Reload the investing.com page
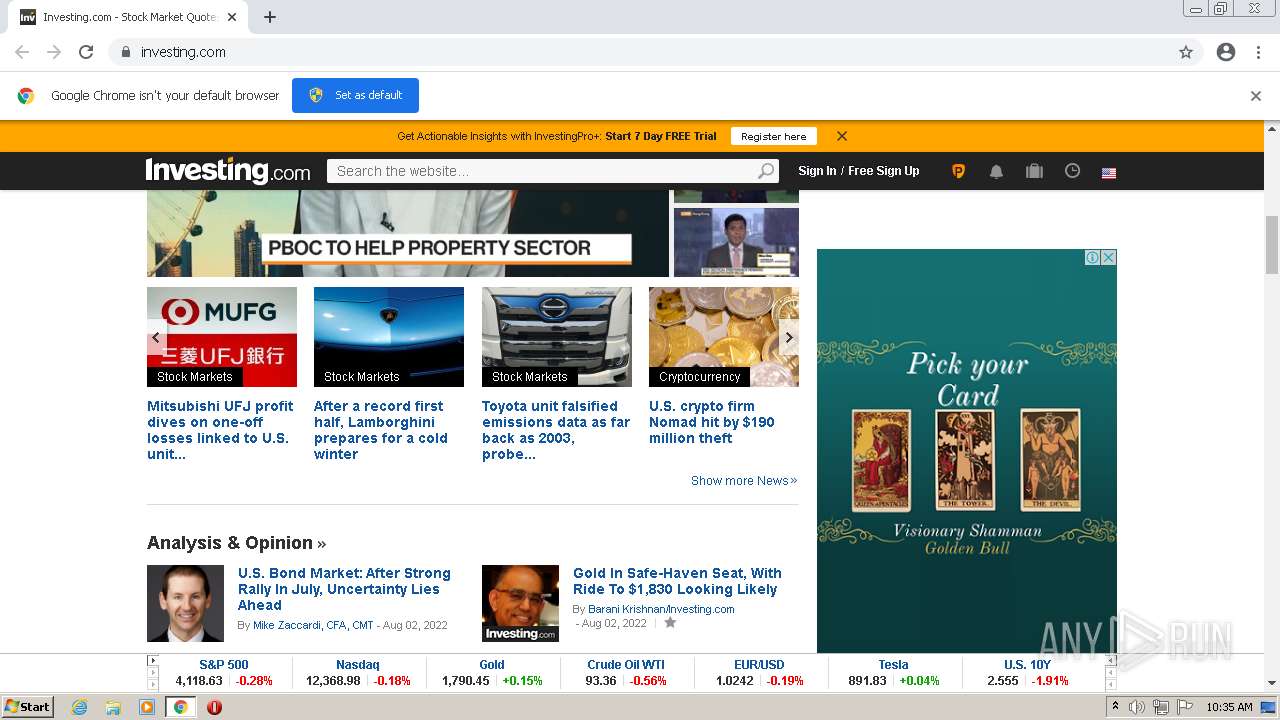Viewport: 1280px width, 720px height. [86, 52]
